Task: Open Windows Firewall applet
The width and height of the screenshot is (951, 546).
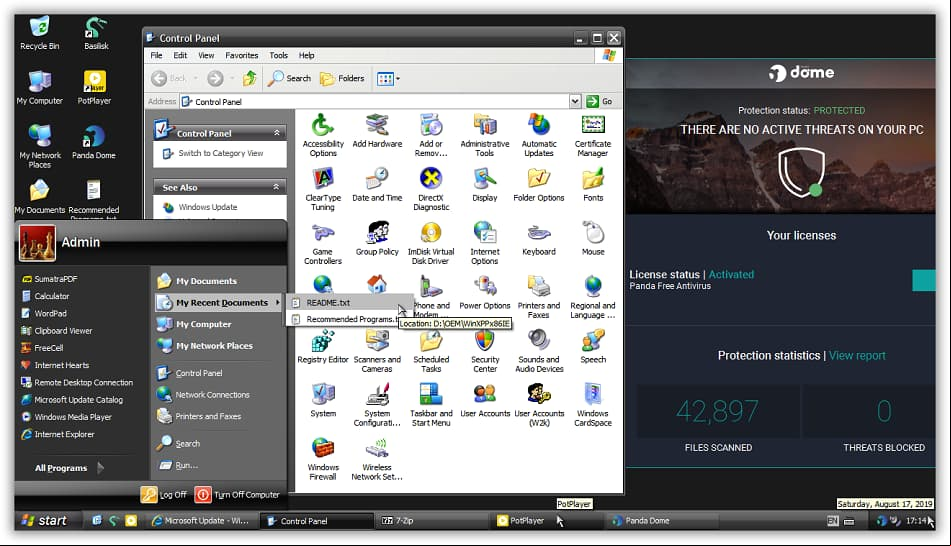Action: (323, 459)
